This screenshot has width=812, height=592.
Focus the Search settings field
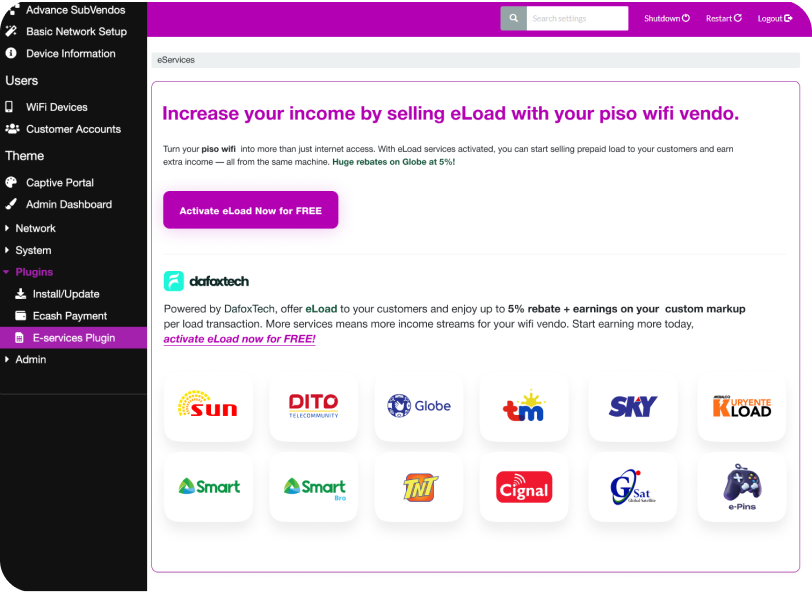coord(577,18)
